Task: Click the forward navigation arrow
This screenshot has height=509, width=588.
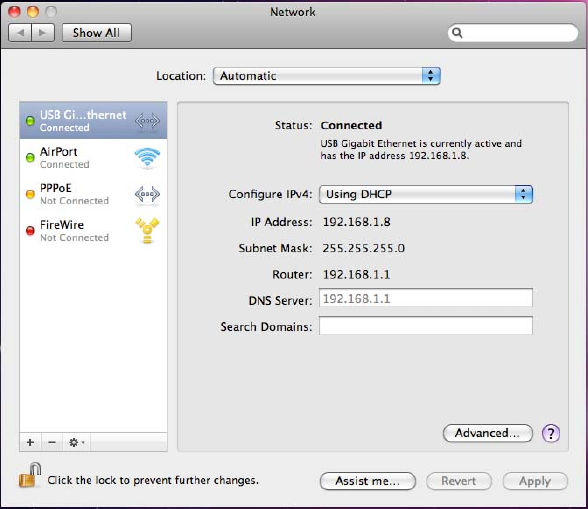Action: click(43, 33)
